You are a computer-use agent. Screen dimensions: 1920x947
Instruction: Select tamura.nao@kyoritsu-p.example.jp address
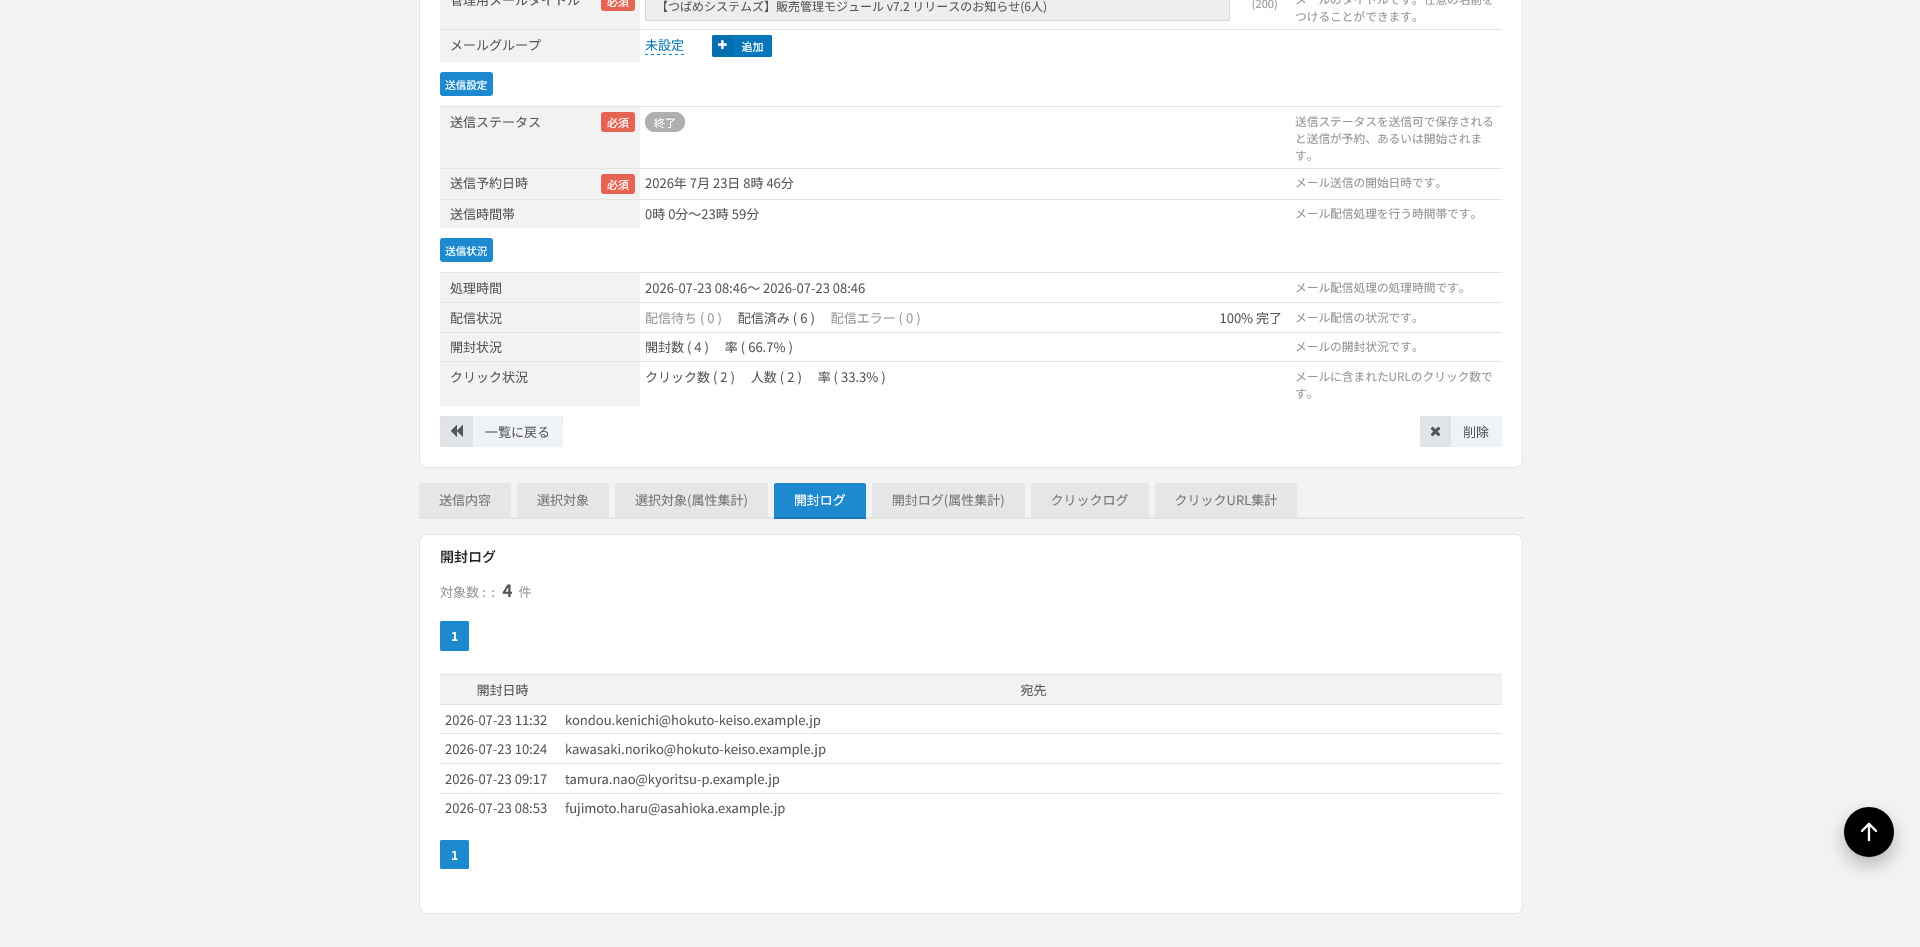672,779
